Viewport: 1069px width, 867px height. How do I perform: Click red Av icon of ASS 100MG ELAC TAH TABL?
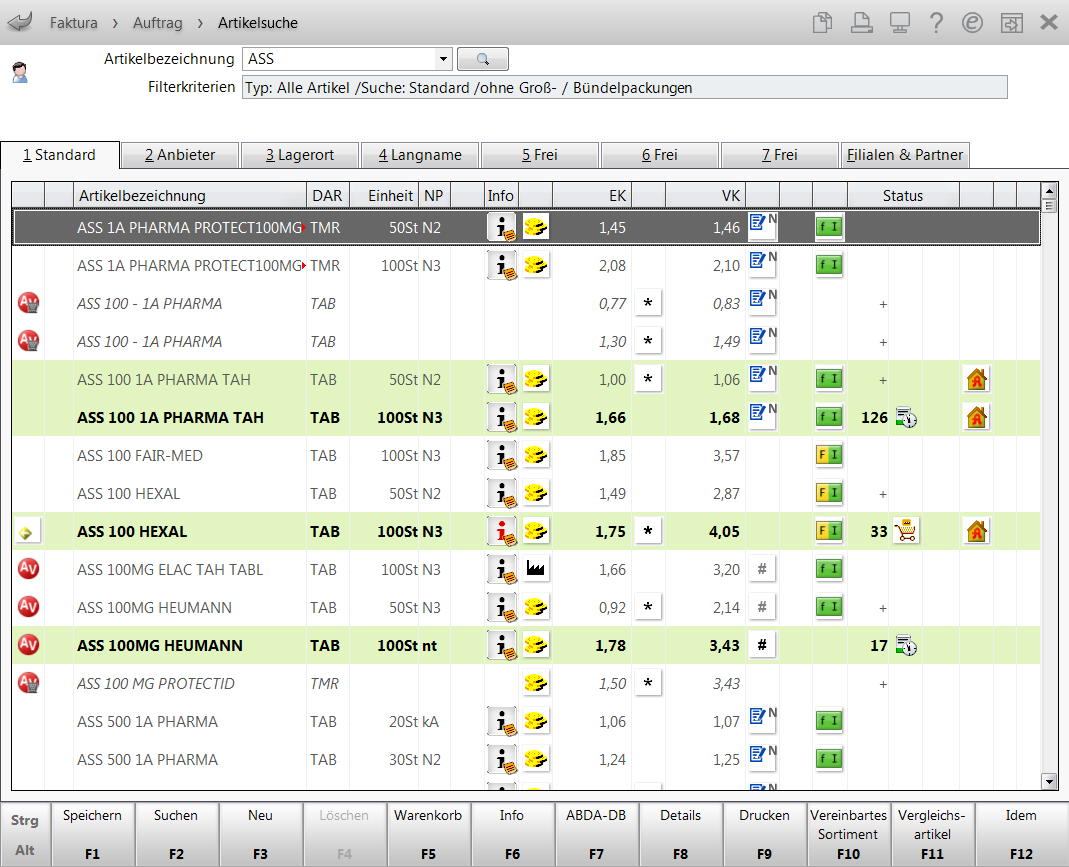28,569
